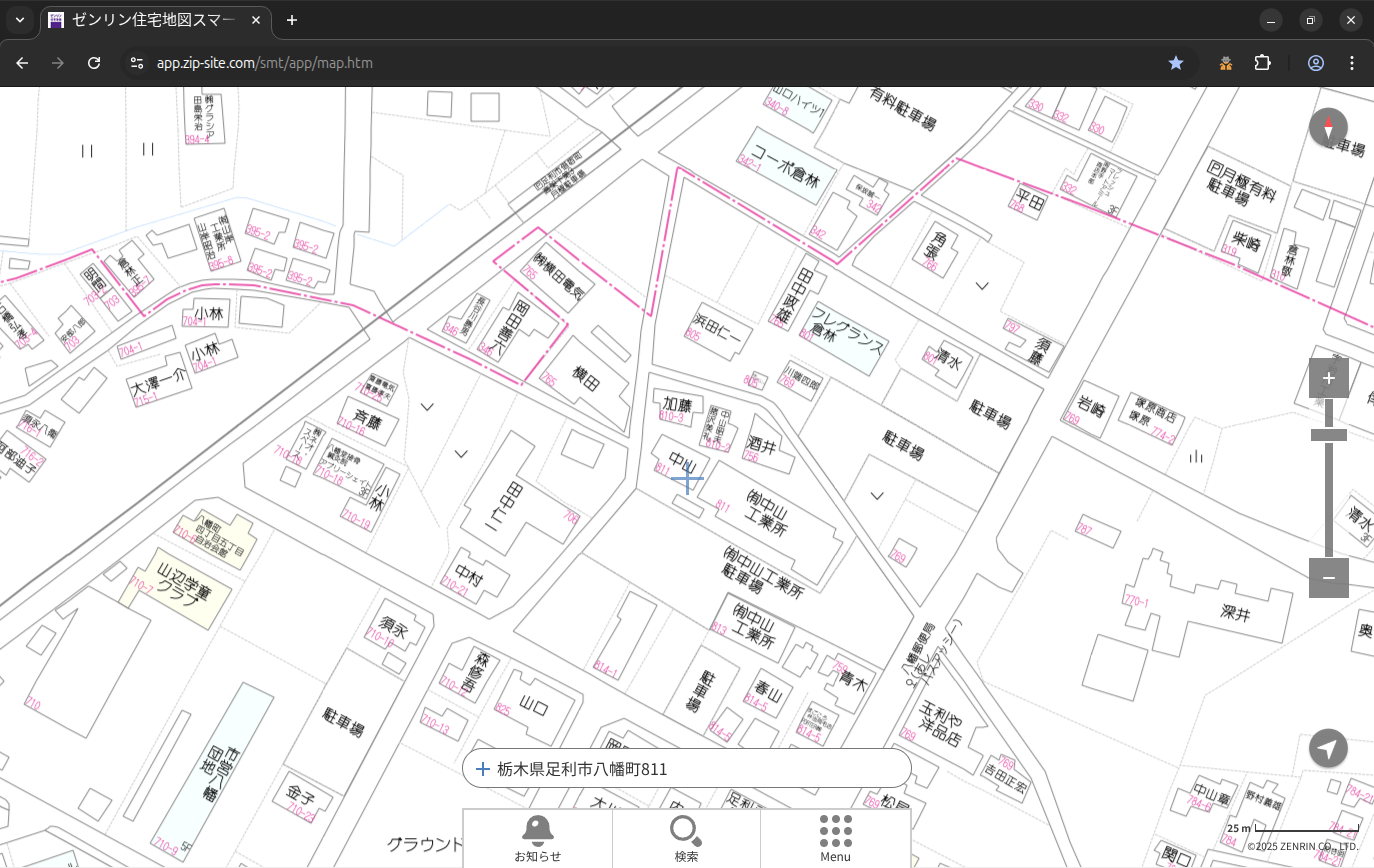Reload the current page
Image resolution: width=1374 pixels, height=868 pixels.
(94, 63)
